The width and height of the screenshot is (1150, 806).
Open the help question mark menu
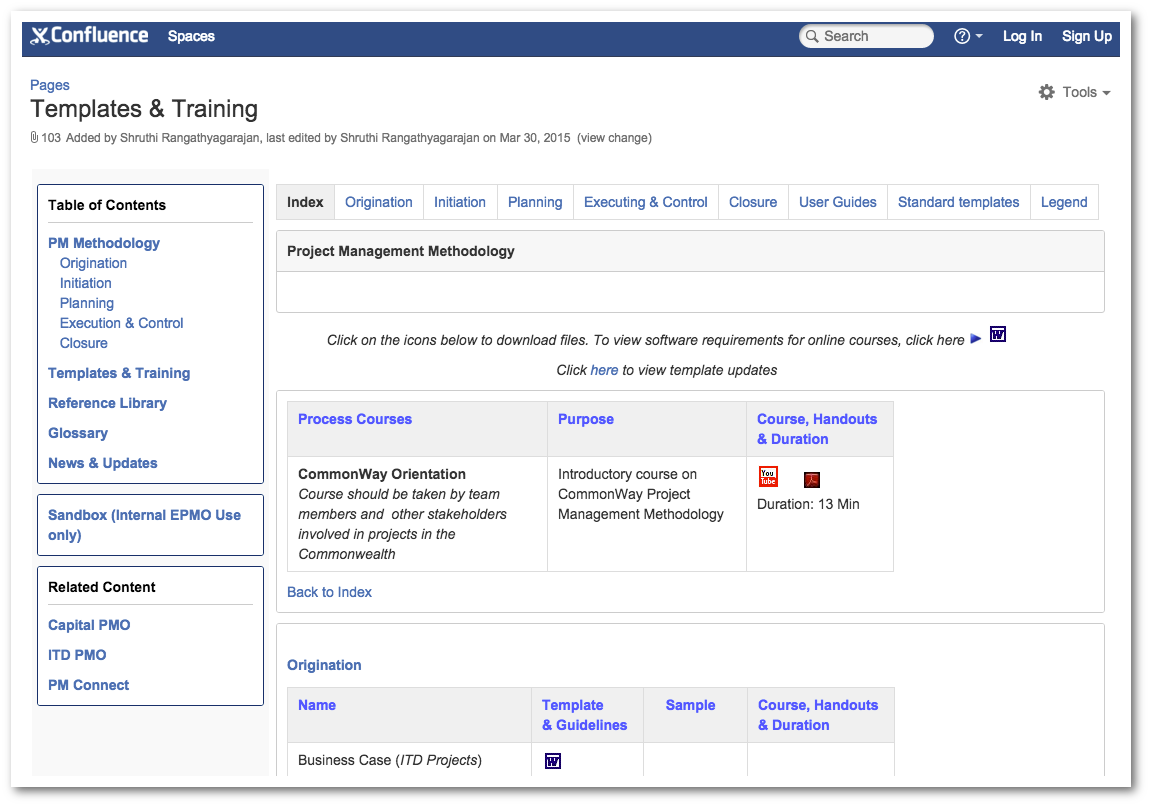[x=967, y=36]
